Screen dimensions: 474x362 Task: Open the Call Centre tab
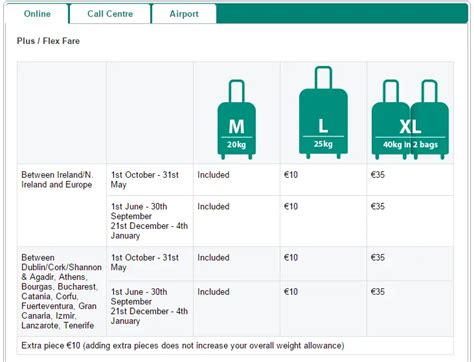click(110, 14)
